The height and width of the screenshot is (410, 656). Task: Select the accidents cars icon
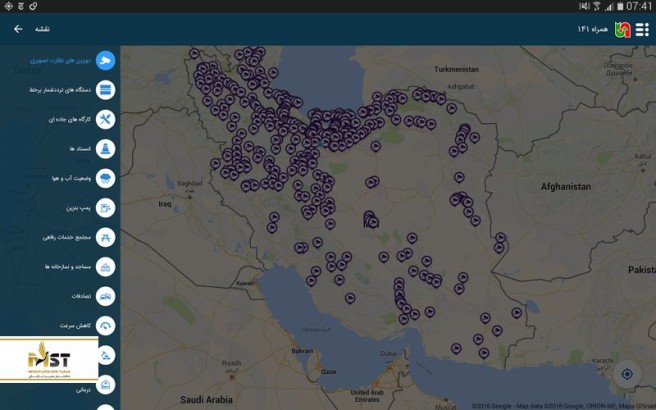click(105, 296)
